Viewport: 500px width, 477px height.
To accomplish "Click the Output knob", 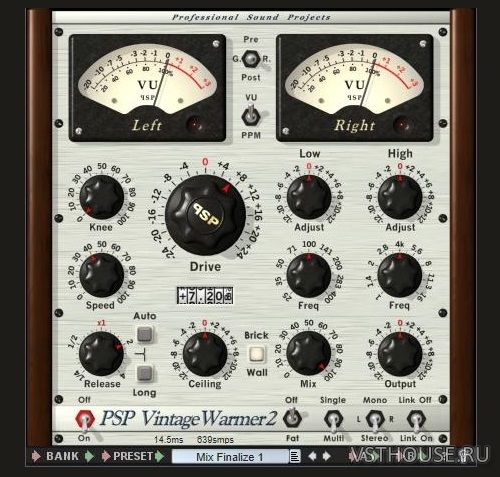I will point(400,354).
